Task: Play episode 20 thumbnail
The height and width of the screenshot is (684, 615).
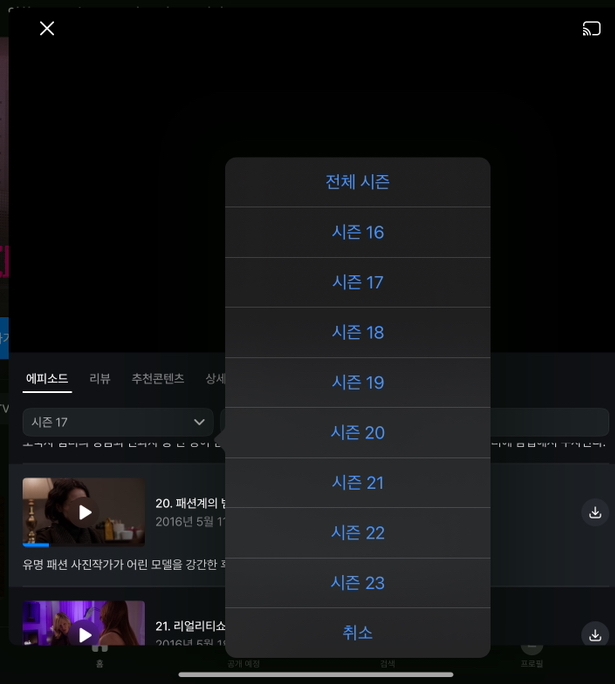Action: point(84,512)
